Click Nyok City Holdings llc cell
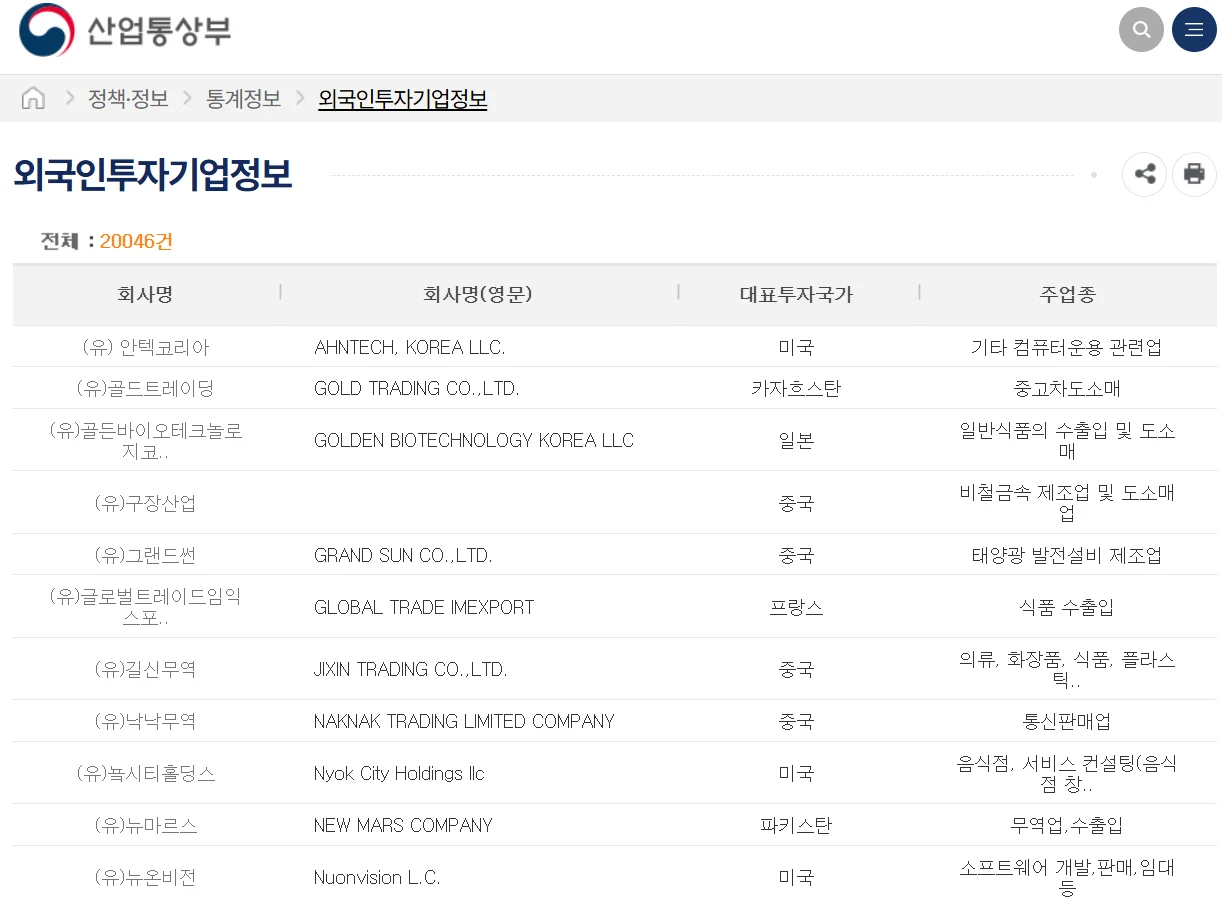The image size is (1222, 910). click(399, 773)
